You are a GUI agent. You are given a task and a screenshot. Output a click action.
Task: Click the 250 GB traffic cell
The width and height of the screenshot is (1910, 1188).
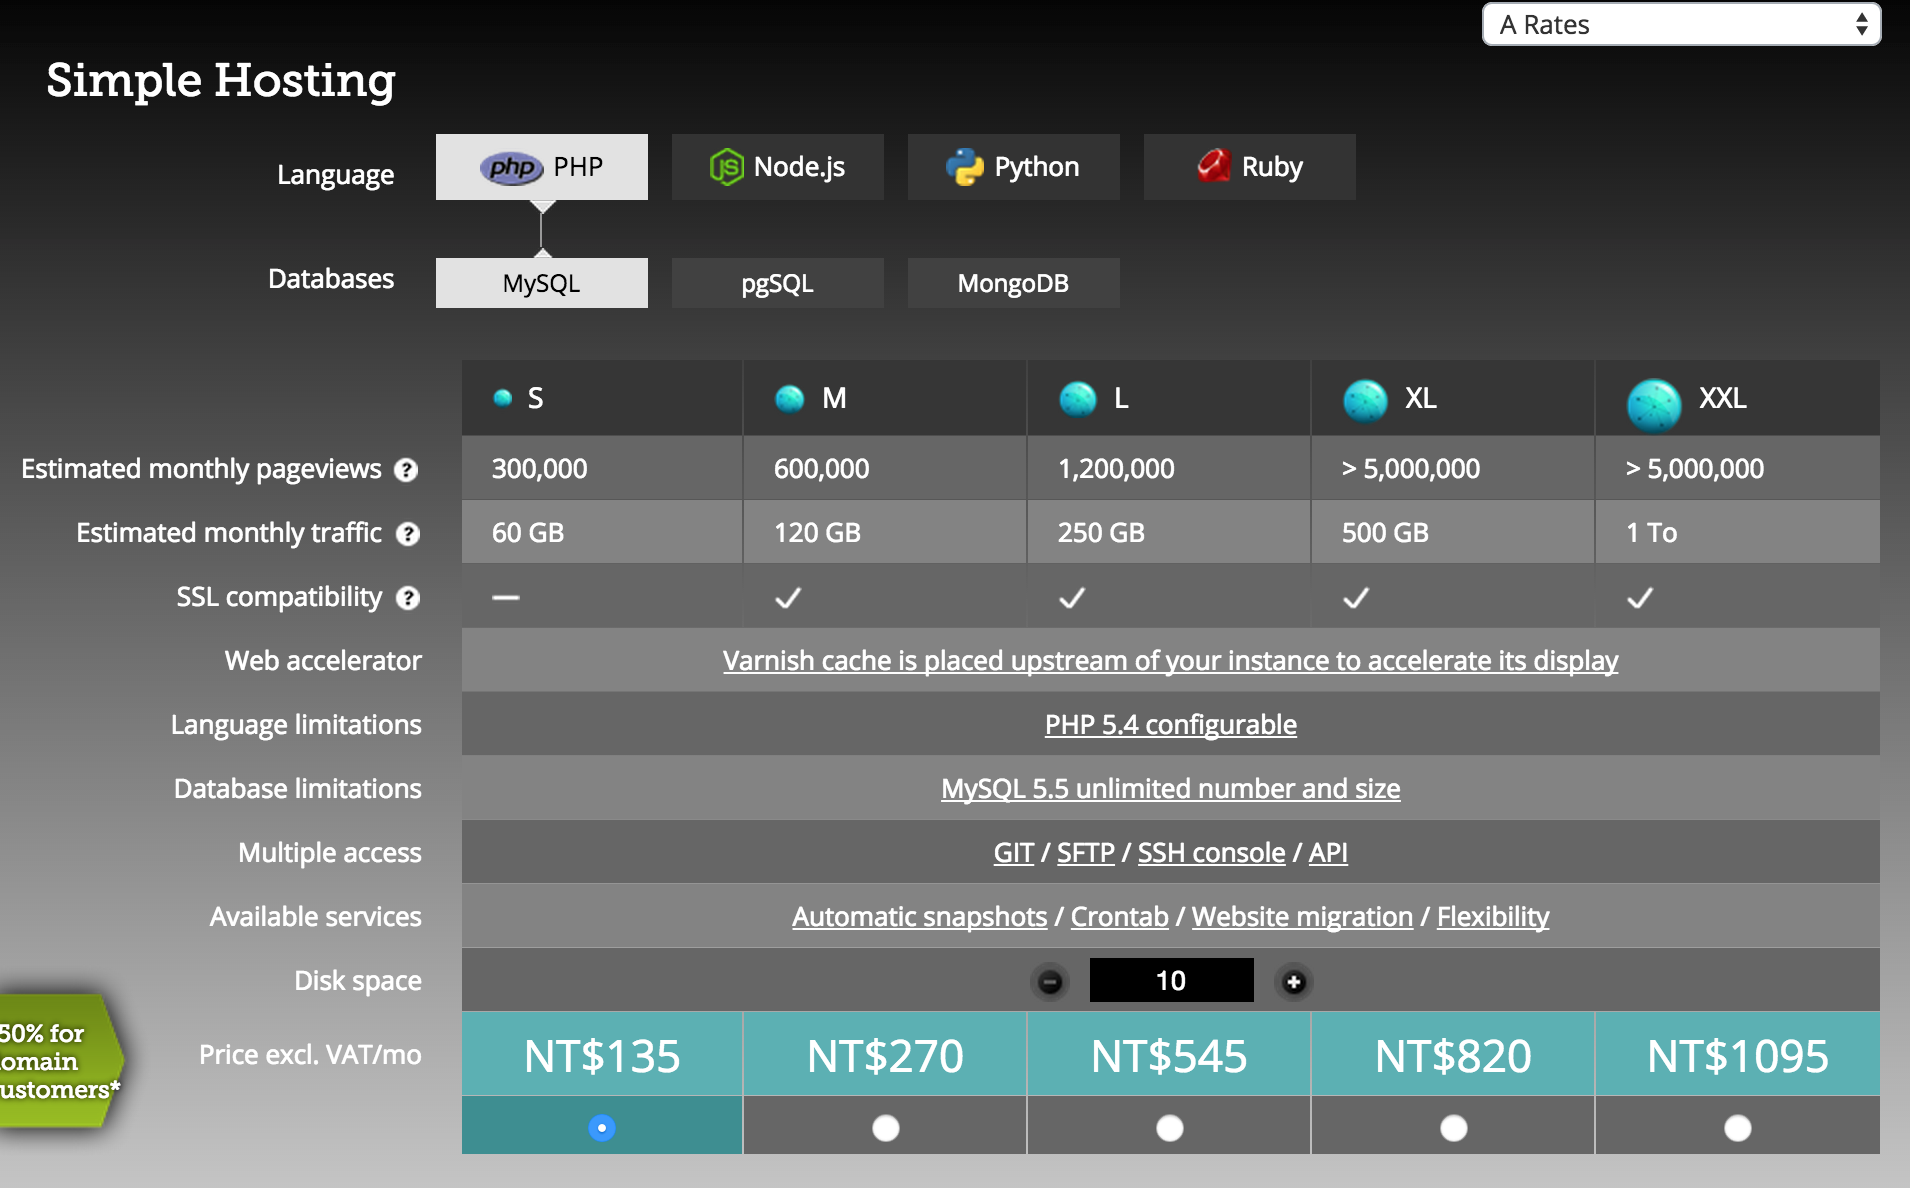pyautogui.click(x=1170, y=532)
